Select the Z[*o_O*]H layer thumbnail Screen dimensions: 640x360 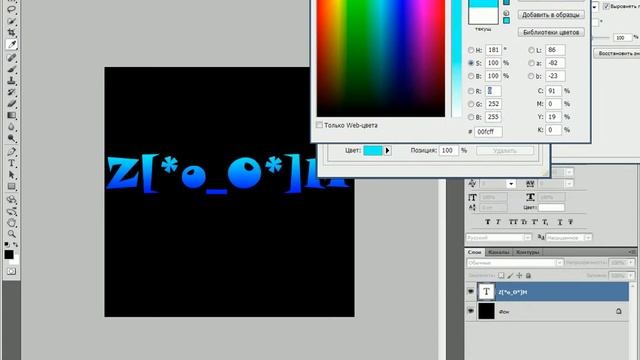tap(486, 291)
